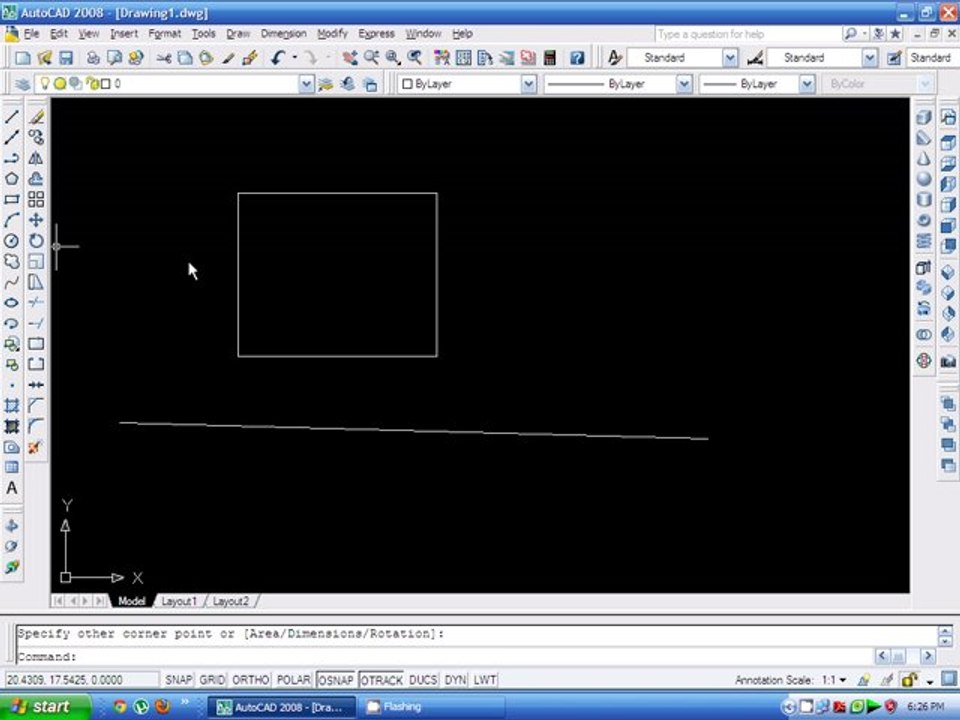
Task: Open the Annotation Scale 1:1 dropdown
Action: coord(843,680)
